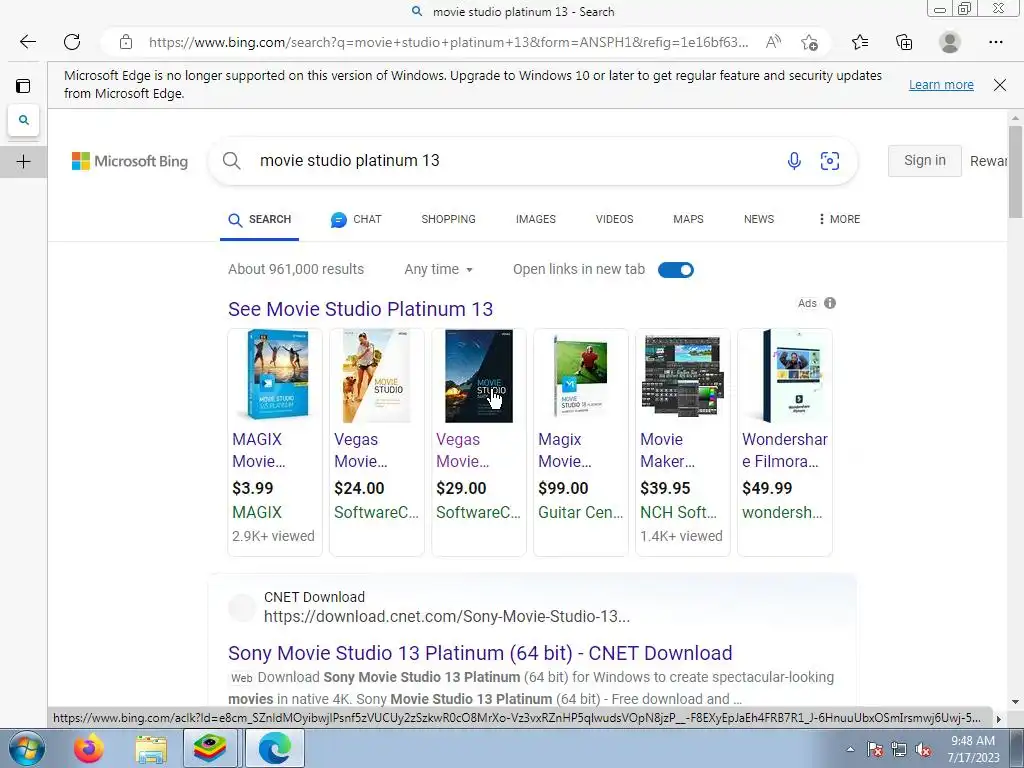Refresh the current page
This screenshot has height=768, width=1024.
tap(72, 42)
